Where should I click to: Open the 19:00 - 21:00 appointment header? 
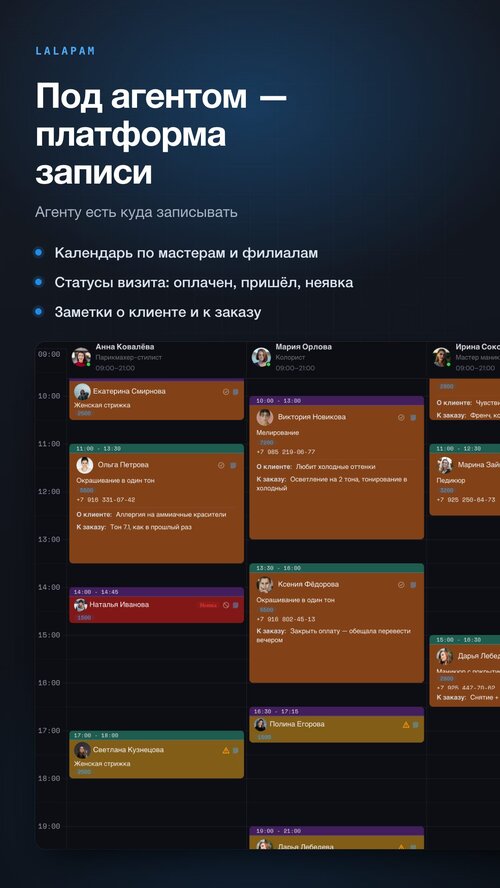click(336, 831)
